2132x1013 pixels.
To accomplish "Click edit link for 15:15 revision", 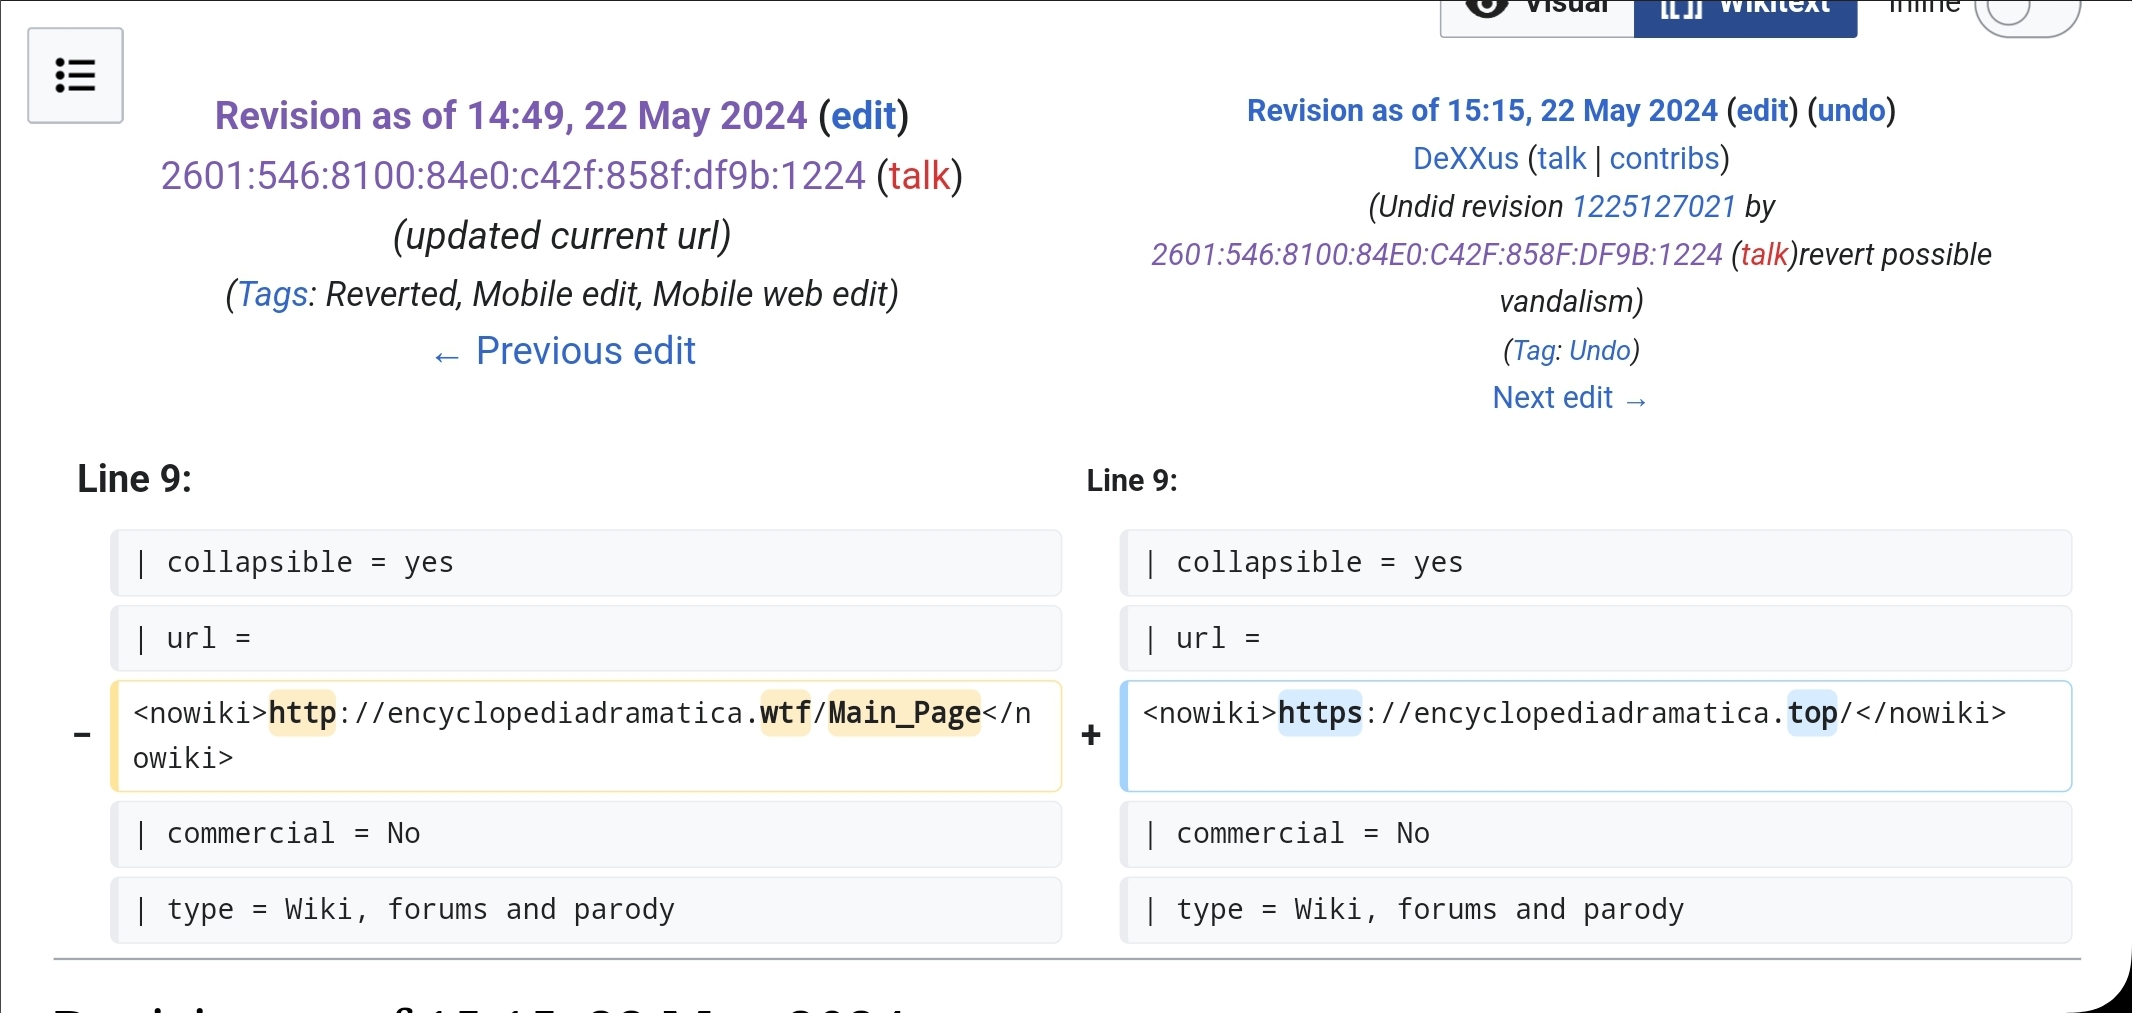I will coord(1763,110).
